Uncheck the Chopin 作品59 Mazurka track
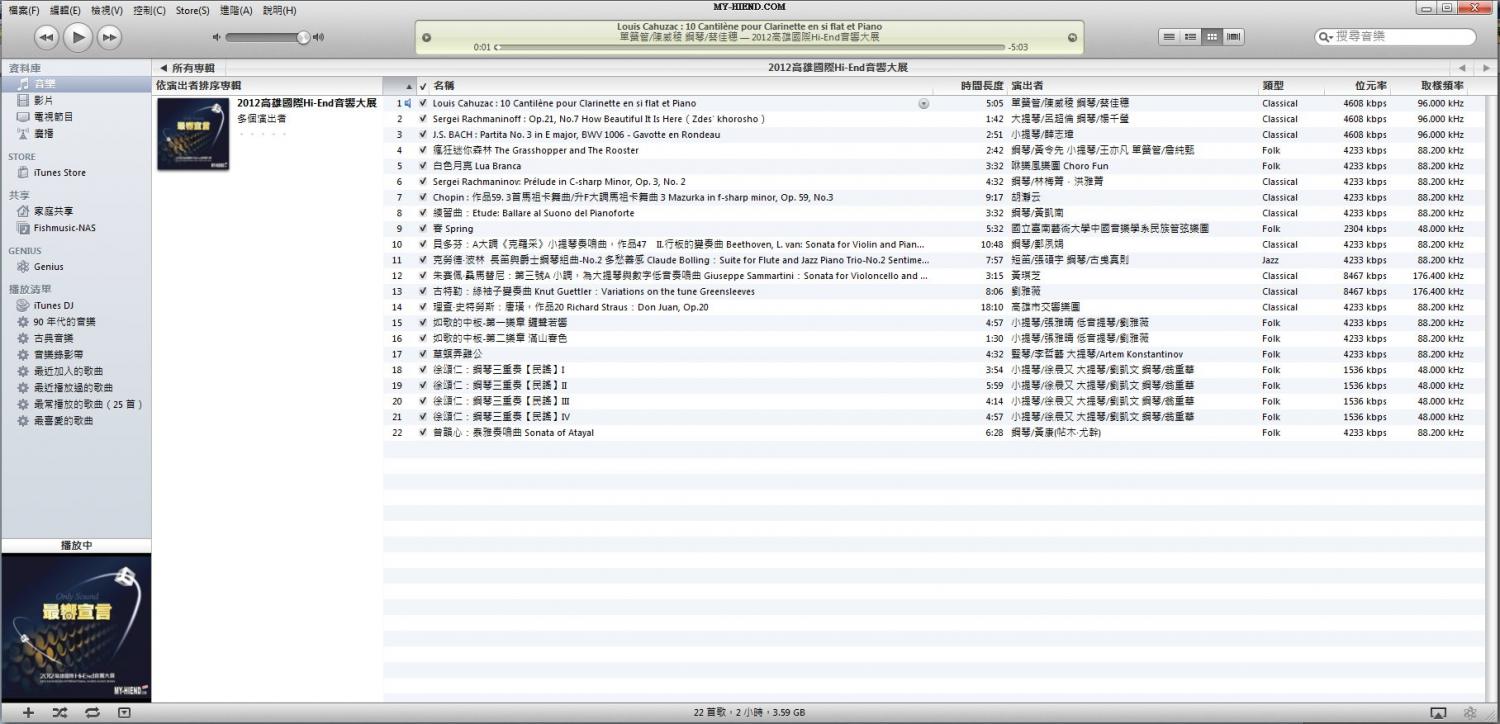This screenshot has width=1500, height=724. (423, 197)
